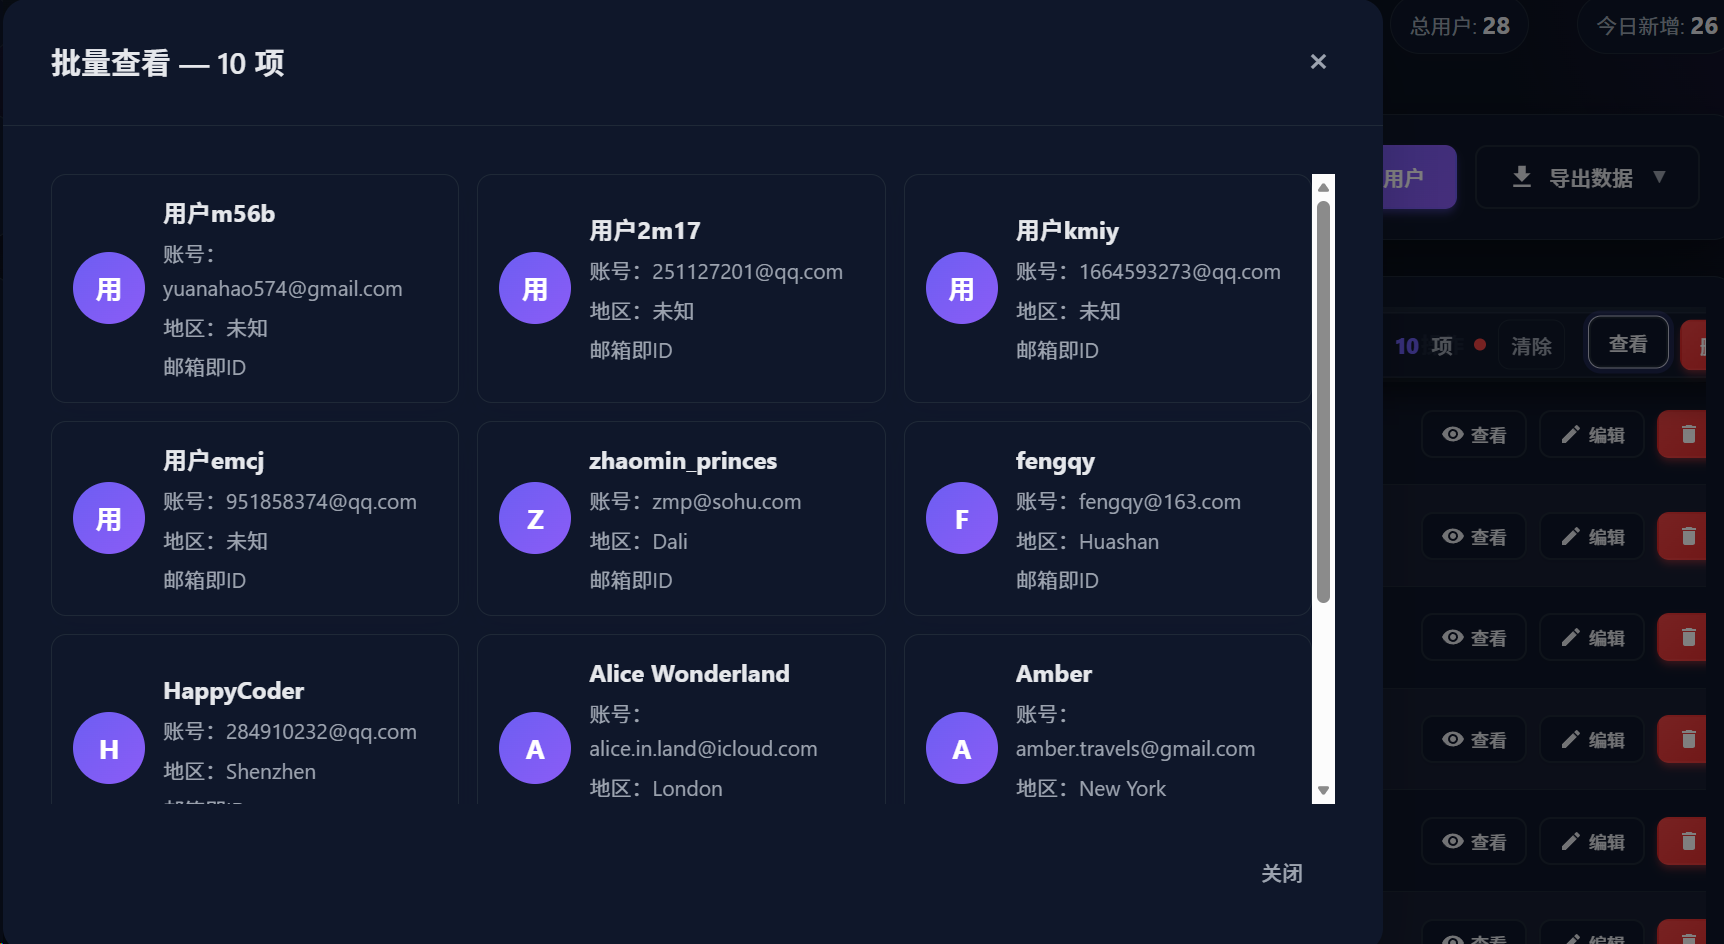The height and width of the screenshot is (944, 1724).
Task: Click the avatar of 用户2m17
Action: click(535, 288)
